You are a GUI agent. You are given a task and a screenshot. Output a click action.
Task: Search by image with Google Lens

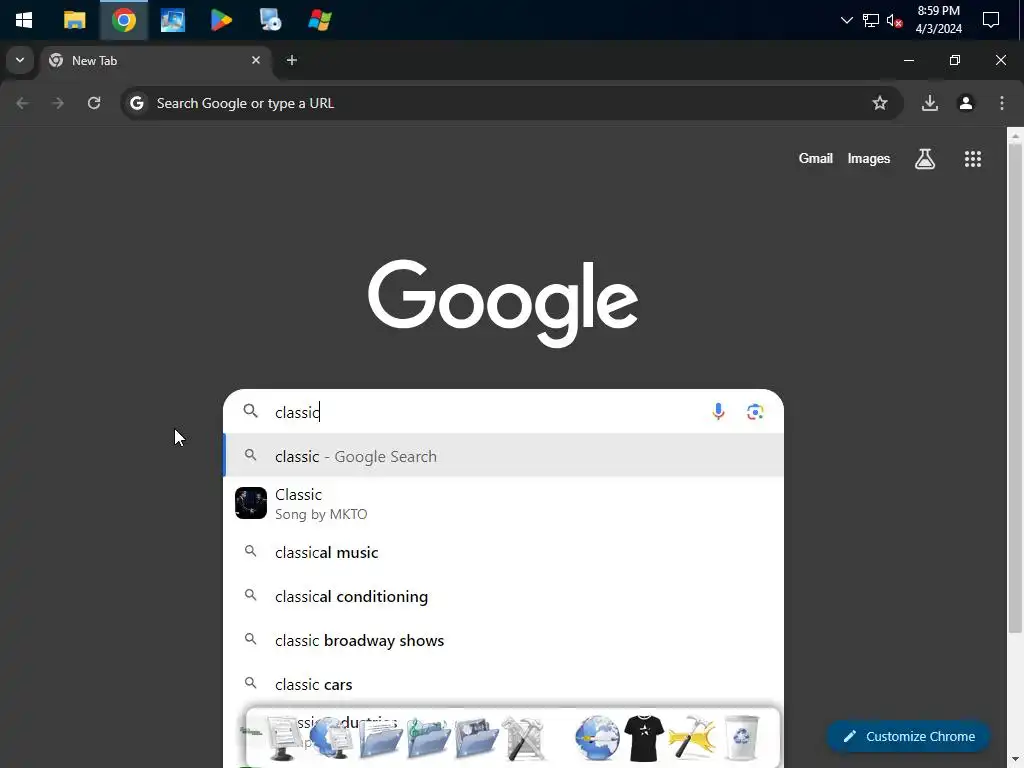pos(755,411)
